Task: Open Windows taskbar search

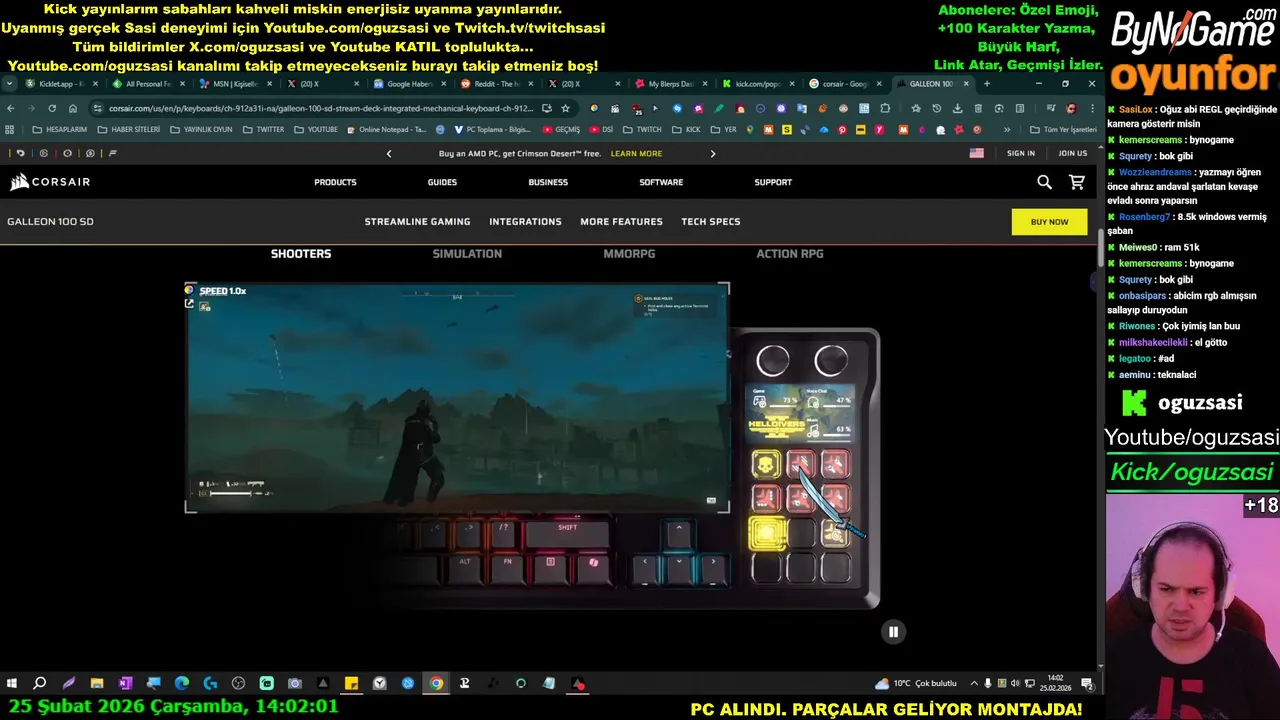Action: 39,683
